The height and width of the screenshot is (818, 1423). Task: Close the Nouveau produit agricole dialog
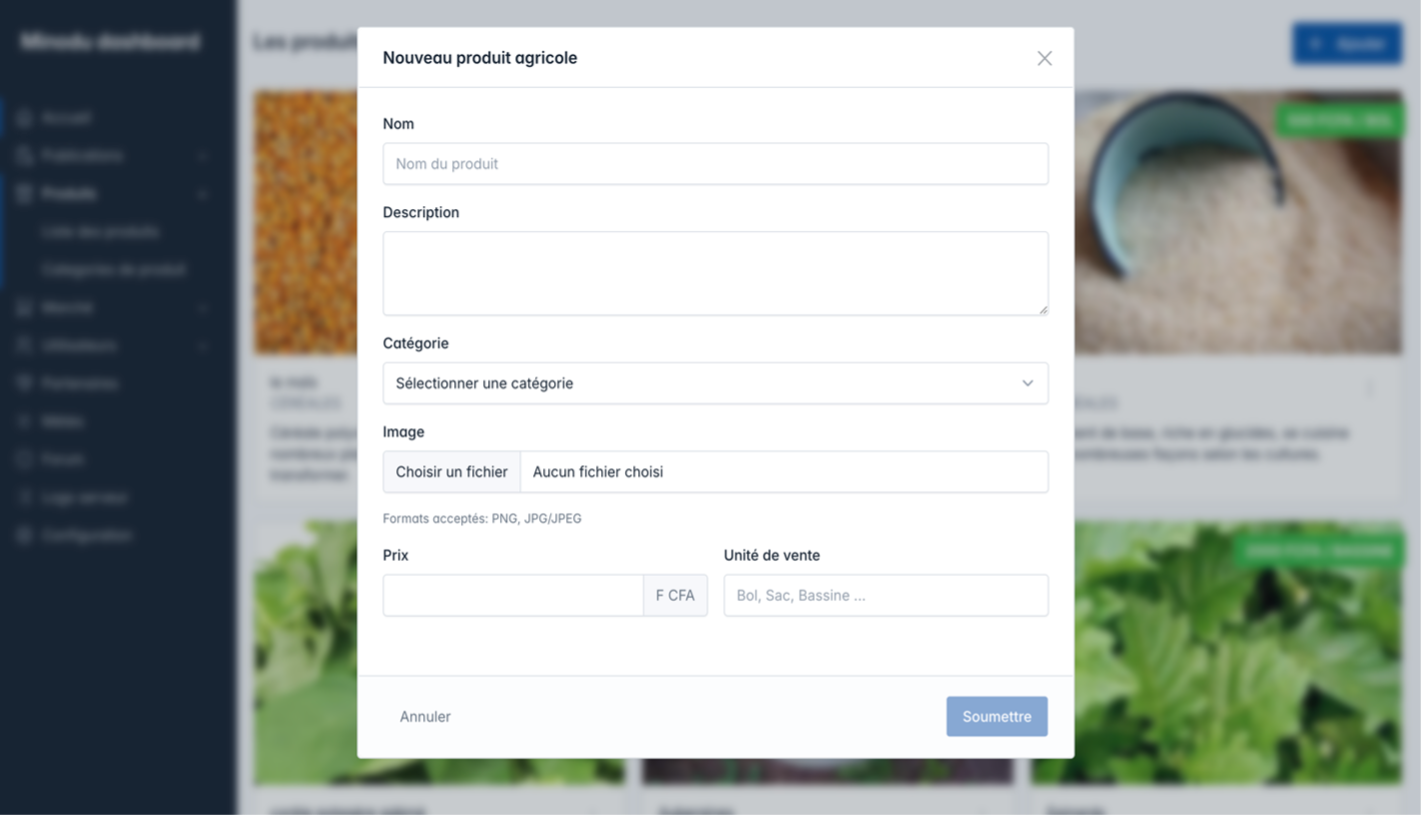pyautogui.click(x=1044, y=59)
